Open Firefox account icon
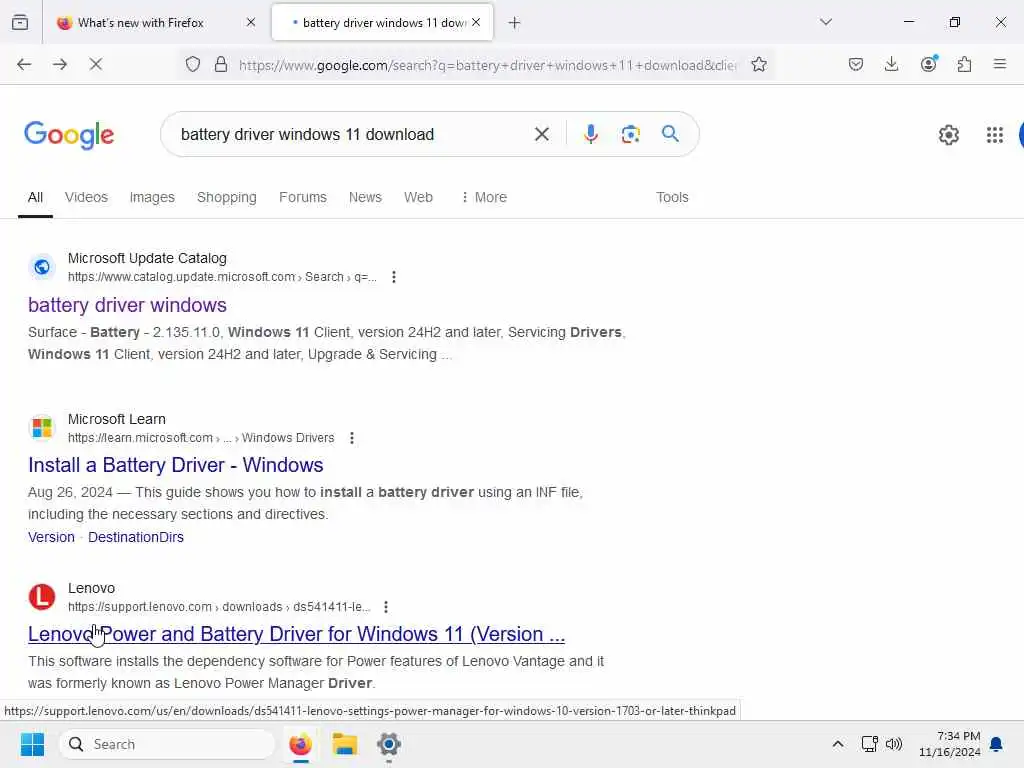 point(929,64)
